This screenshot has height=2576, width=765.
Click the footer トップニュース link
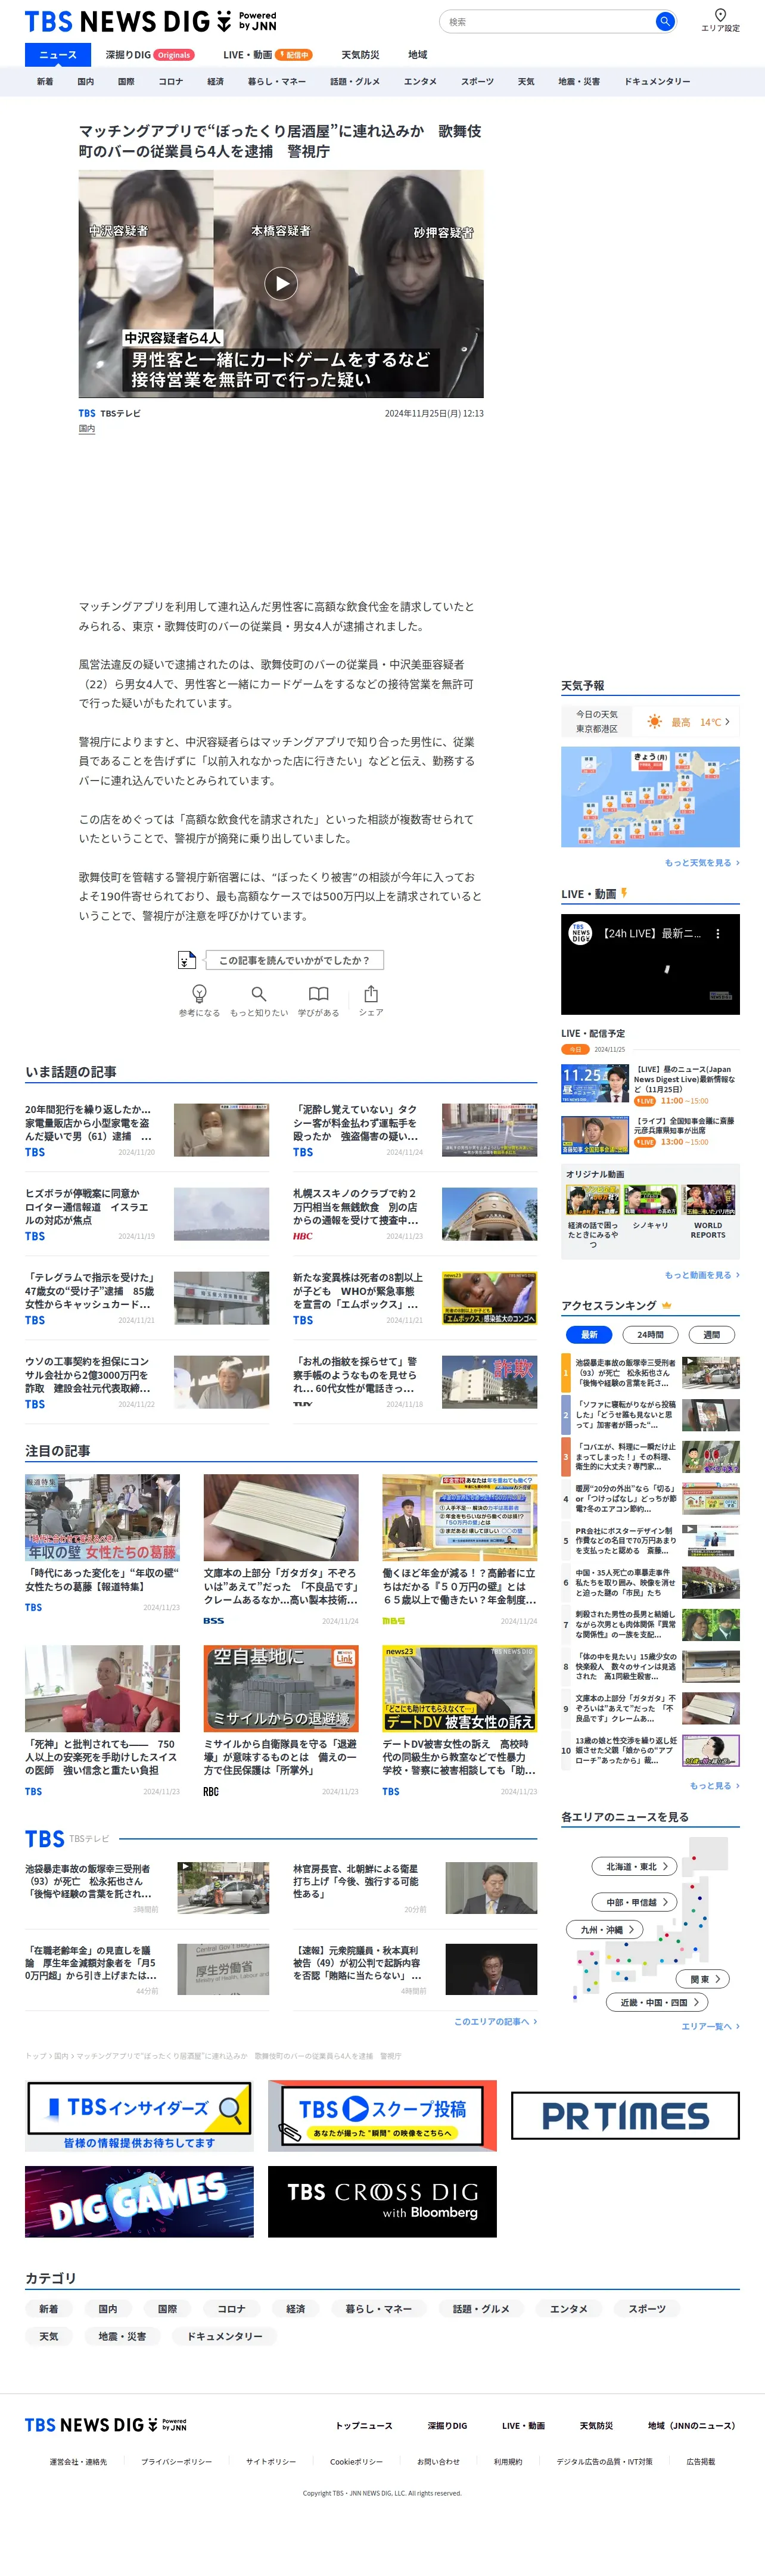coord(364,2425)
